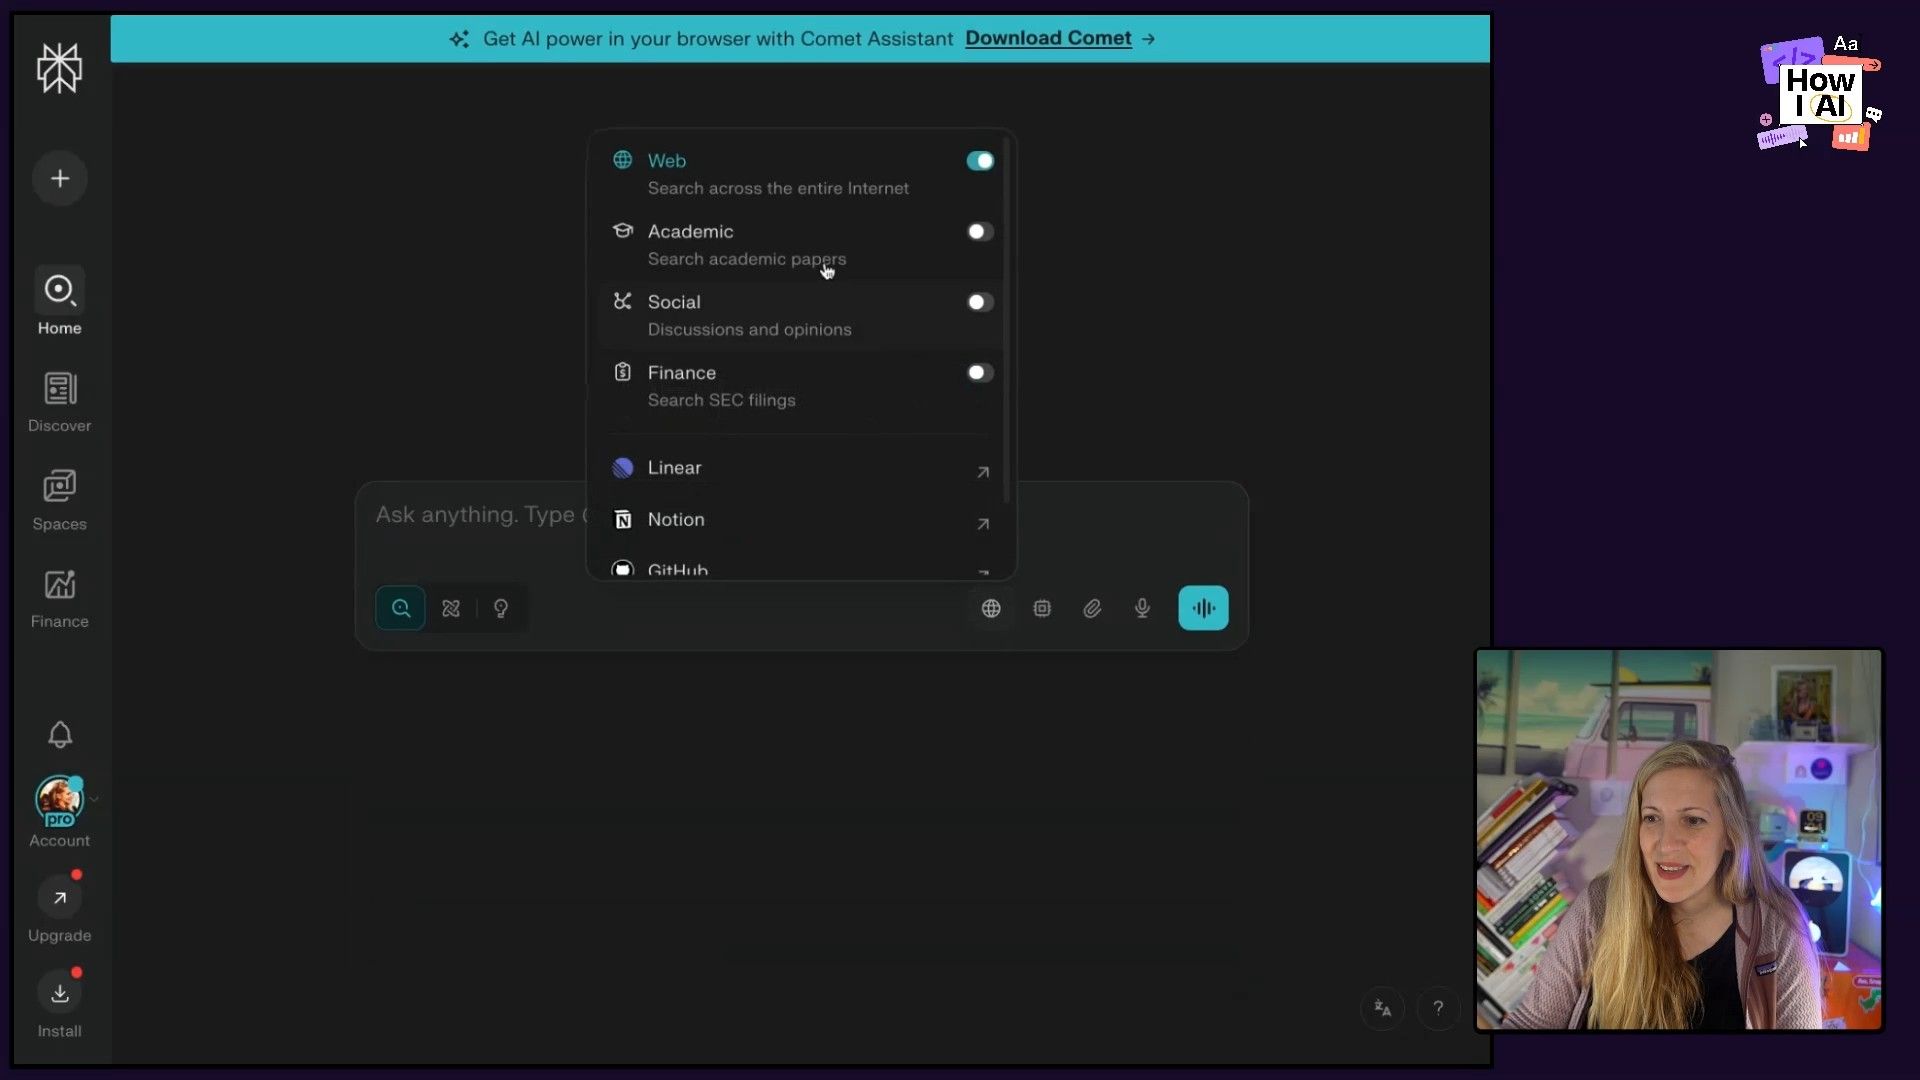
Task: Click the Upgrade arrow icon
Action: tap(60, 898)
